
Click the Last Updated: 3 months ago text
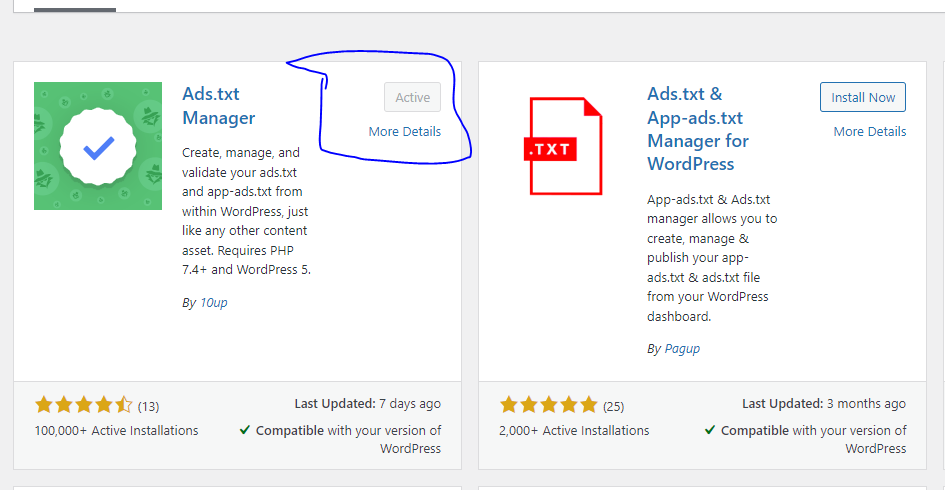[824, 404]
